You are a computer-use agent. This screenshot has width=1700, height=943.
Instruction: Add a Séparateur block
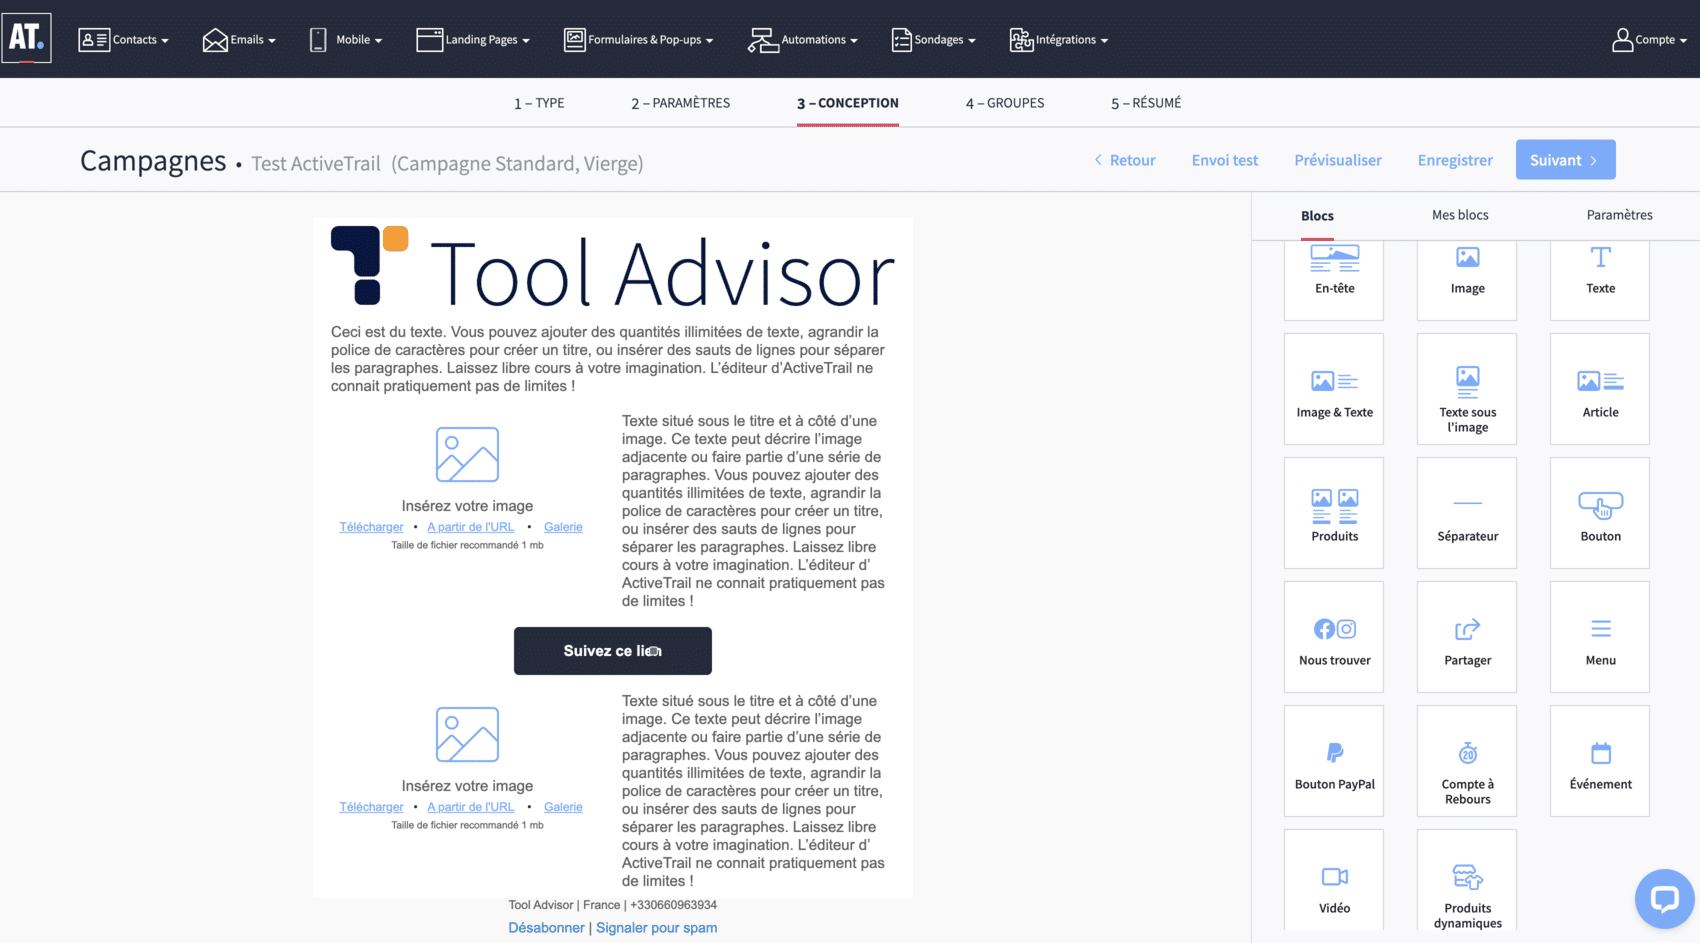pos(1467,513)
